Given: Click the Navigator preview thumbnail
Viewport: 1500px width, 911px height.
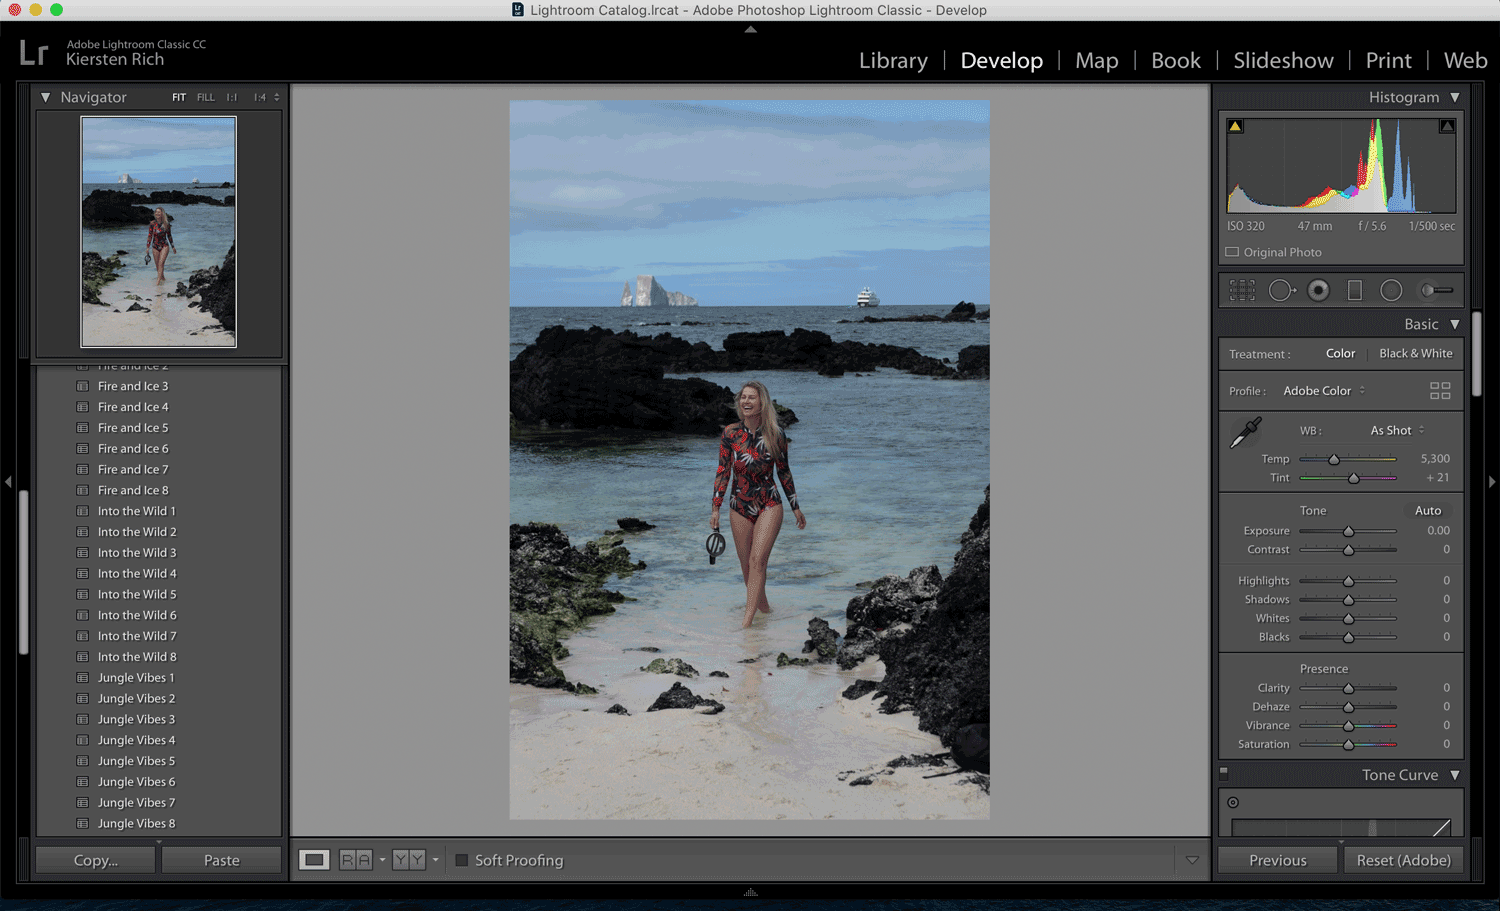Looking at the screenshot, I should click(159, 232).
